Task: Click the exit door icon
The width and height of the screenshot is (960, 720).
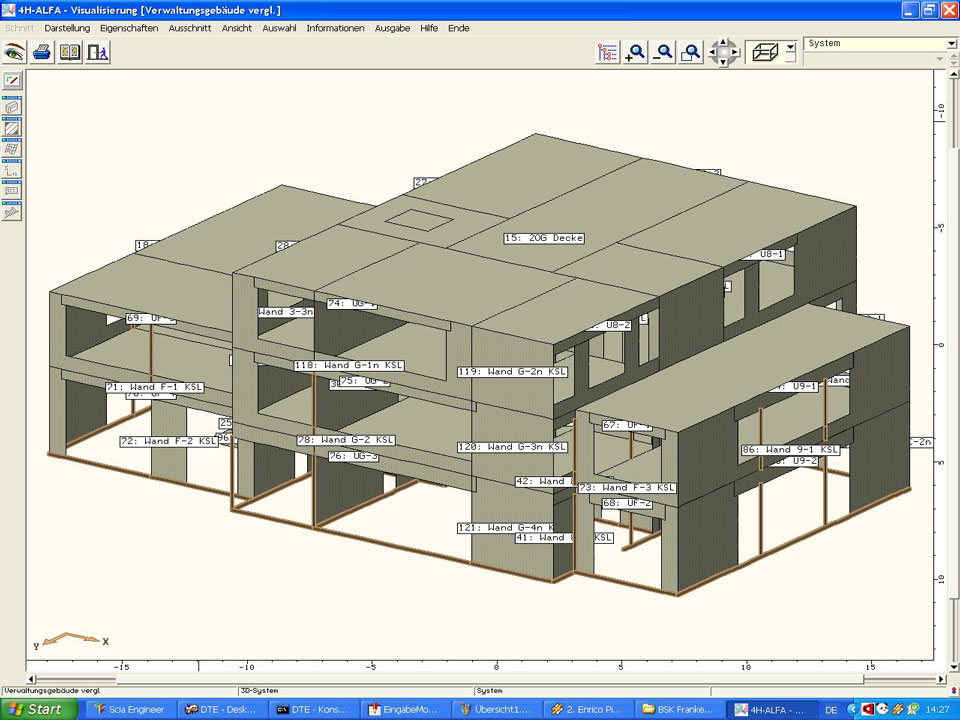Action: click(x=97, y=52)
